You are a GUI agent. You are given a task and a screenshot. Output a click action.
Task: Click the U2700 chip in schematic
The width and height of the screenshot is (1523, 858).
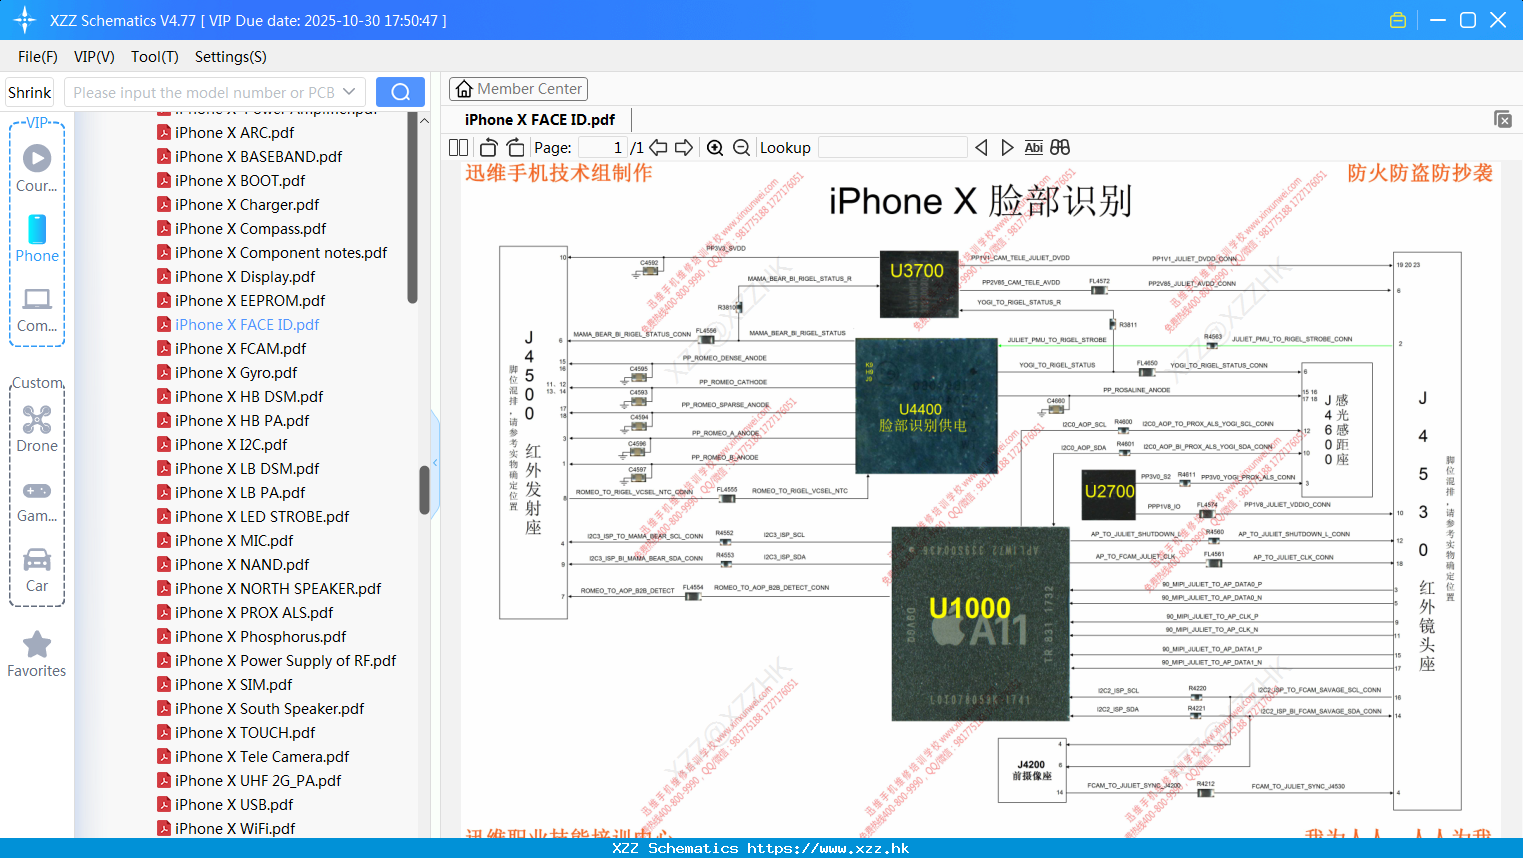[1110, 494]
